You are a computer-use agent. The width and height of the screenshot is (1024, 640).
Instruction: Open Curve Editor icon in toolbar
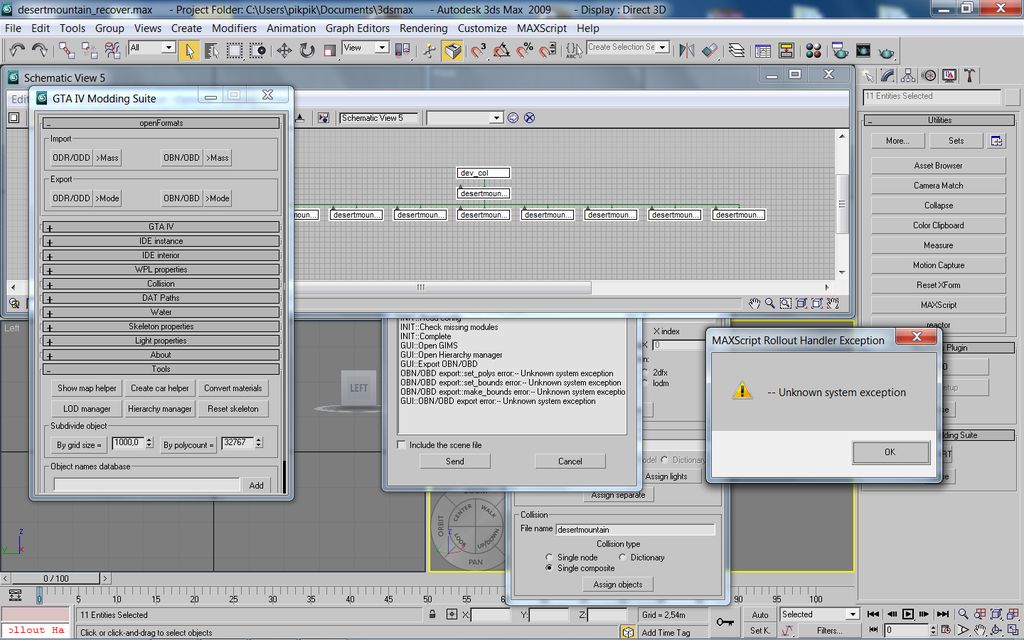[762, 50]
